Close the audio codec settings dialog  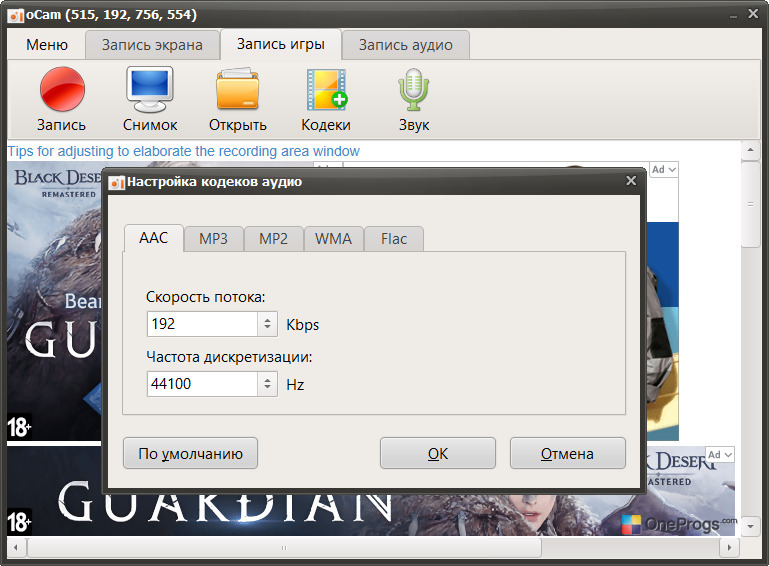click(631, 181)
